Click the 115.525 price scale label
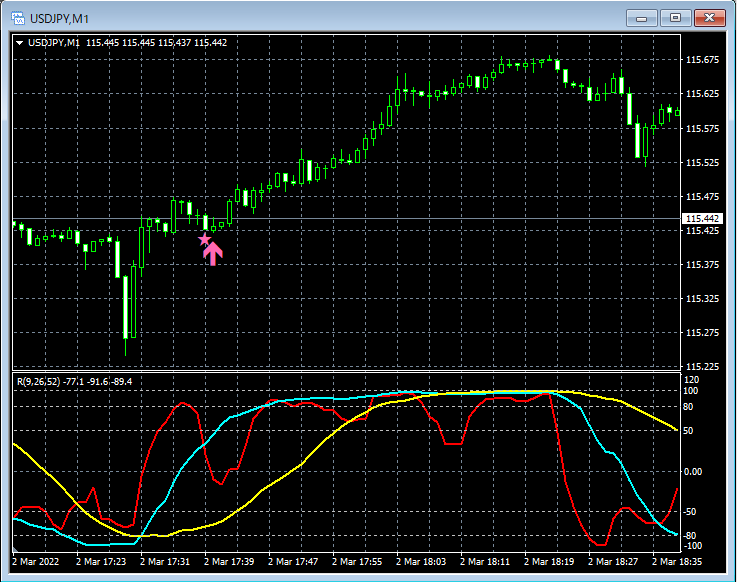This screenshot has height=582, width=737. point(703,163)
